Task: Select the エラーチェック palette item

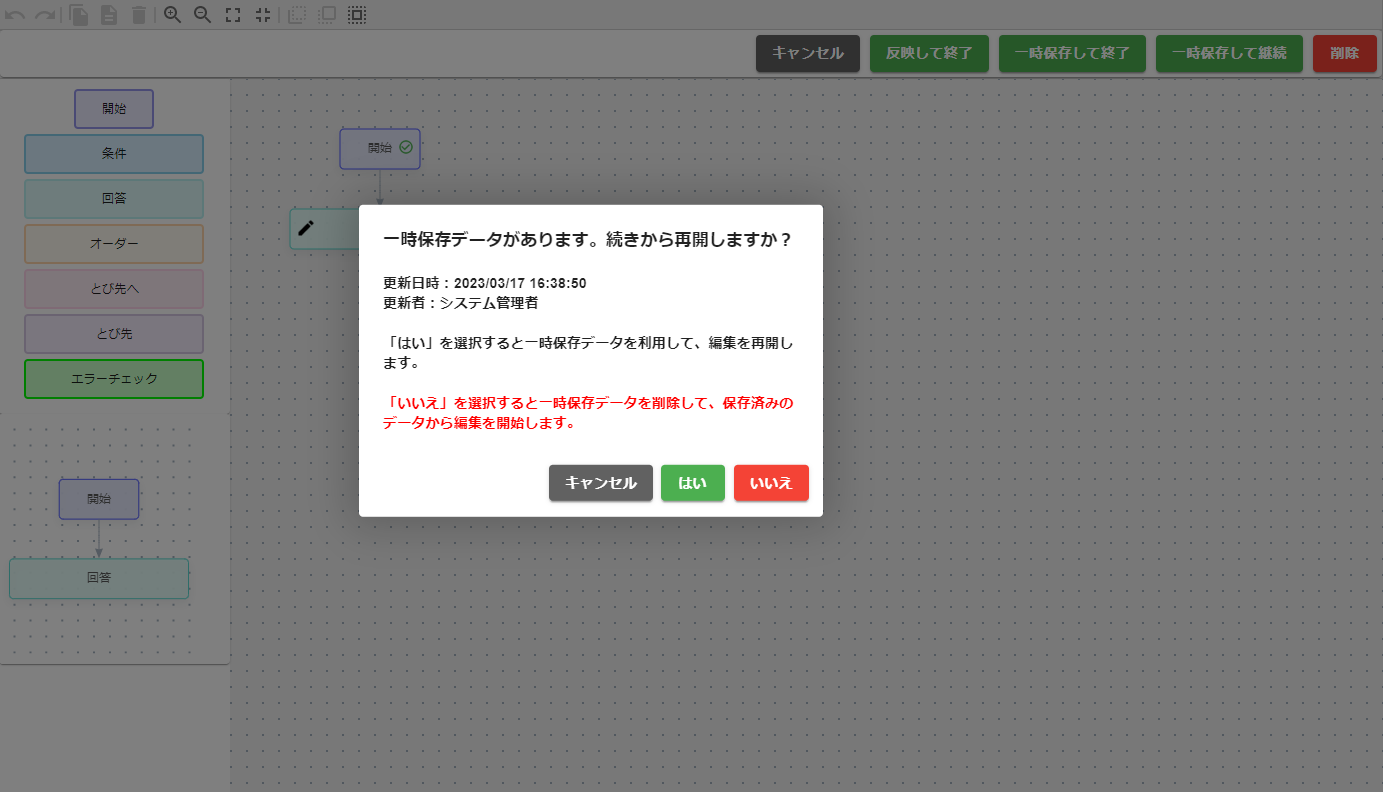Action: tap(114, 379)
